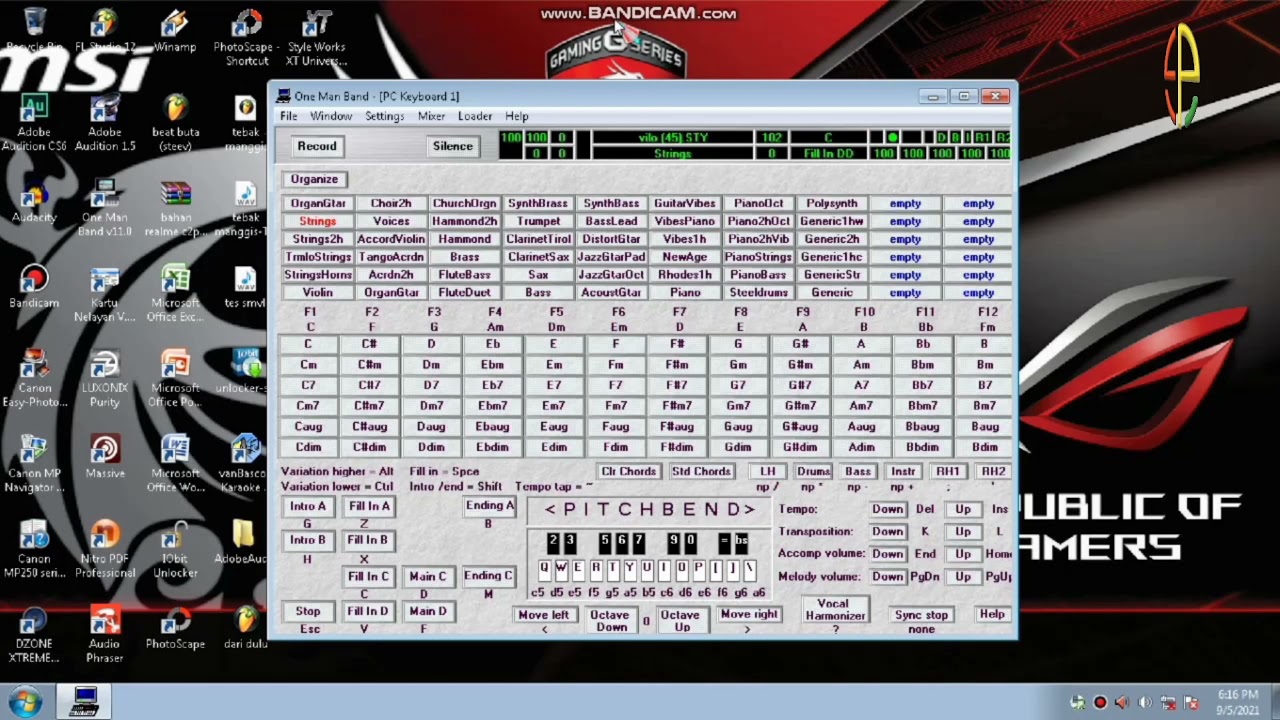
Task: Open the Help menu in menu bar
Action: coord(516,117)
